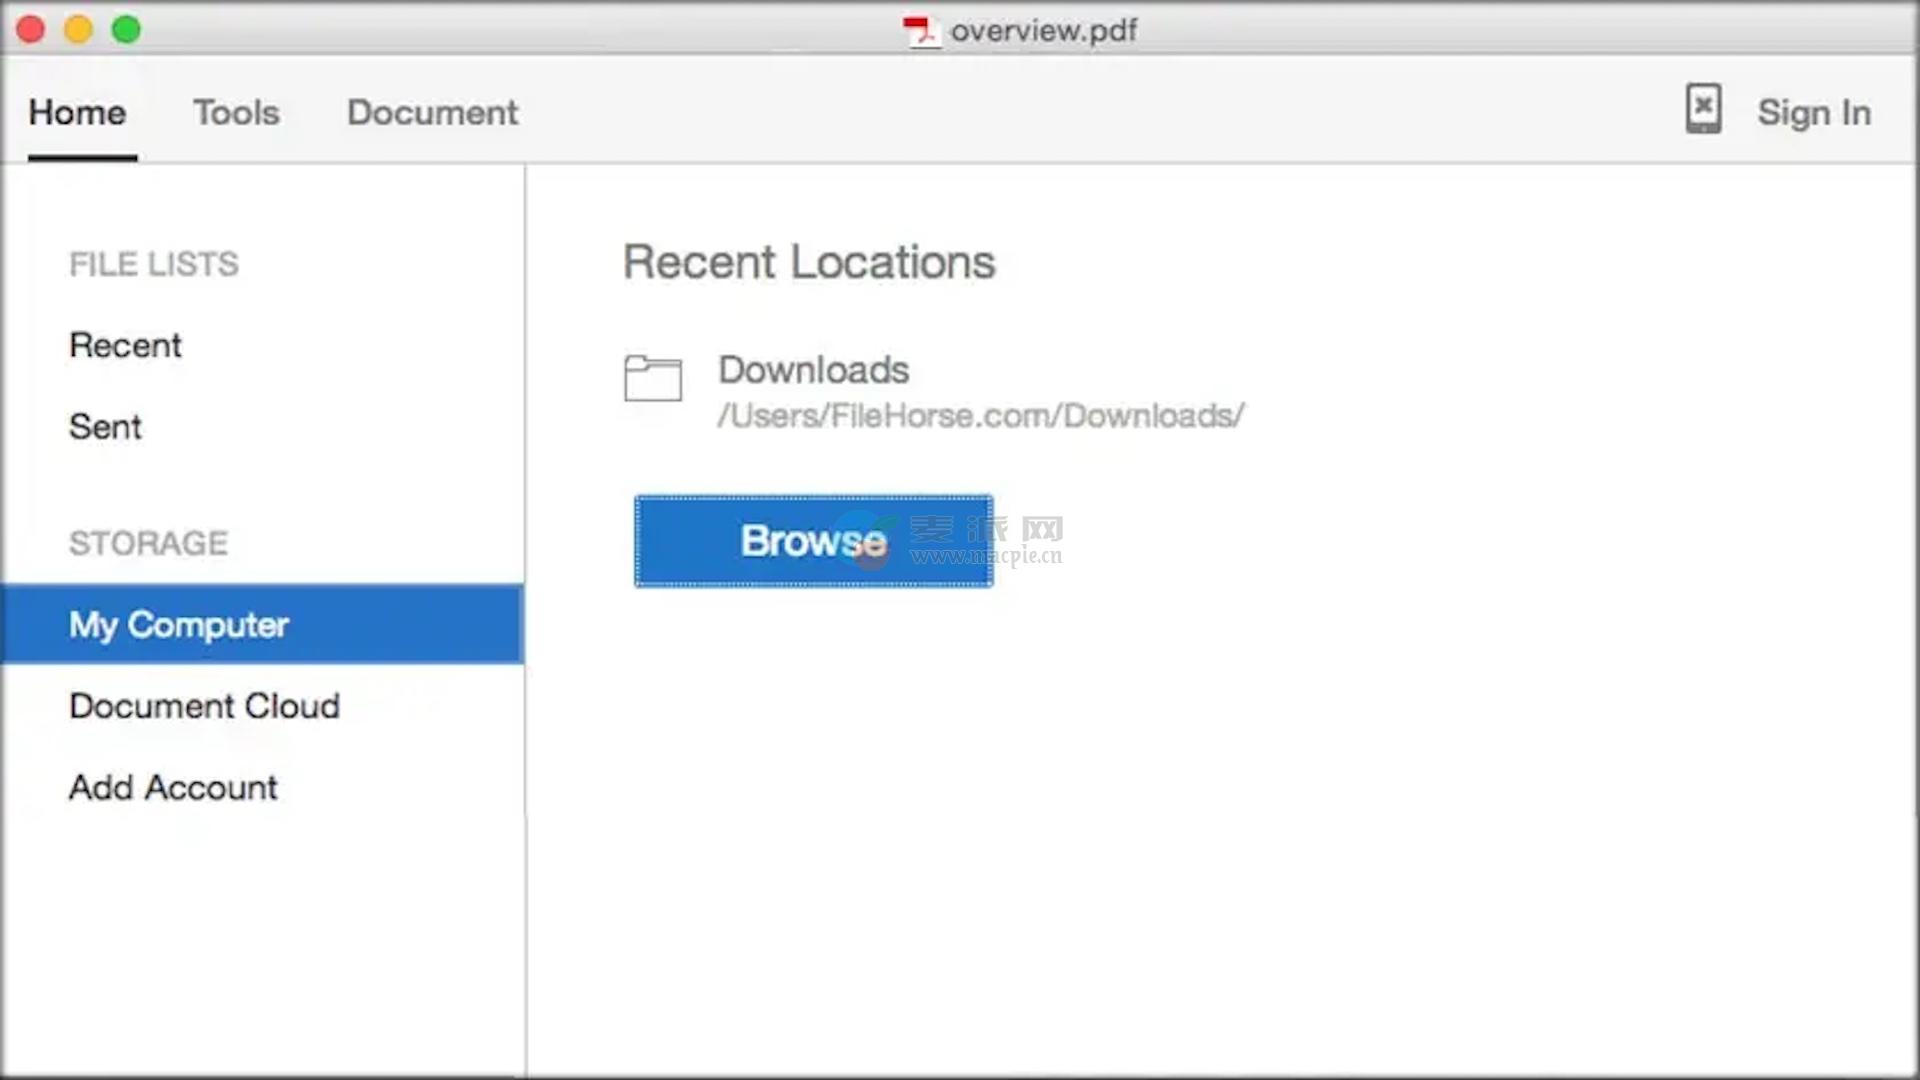Click the Sign In link
This screenshot has width=1920, height=1080.
coord(1814,113)
